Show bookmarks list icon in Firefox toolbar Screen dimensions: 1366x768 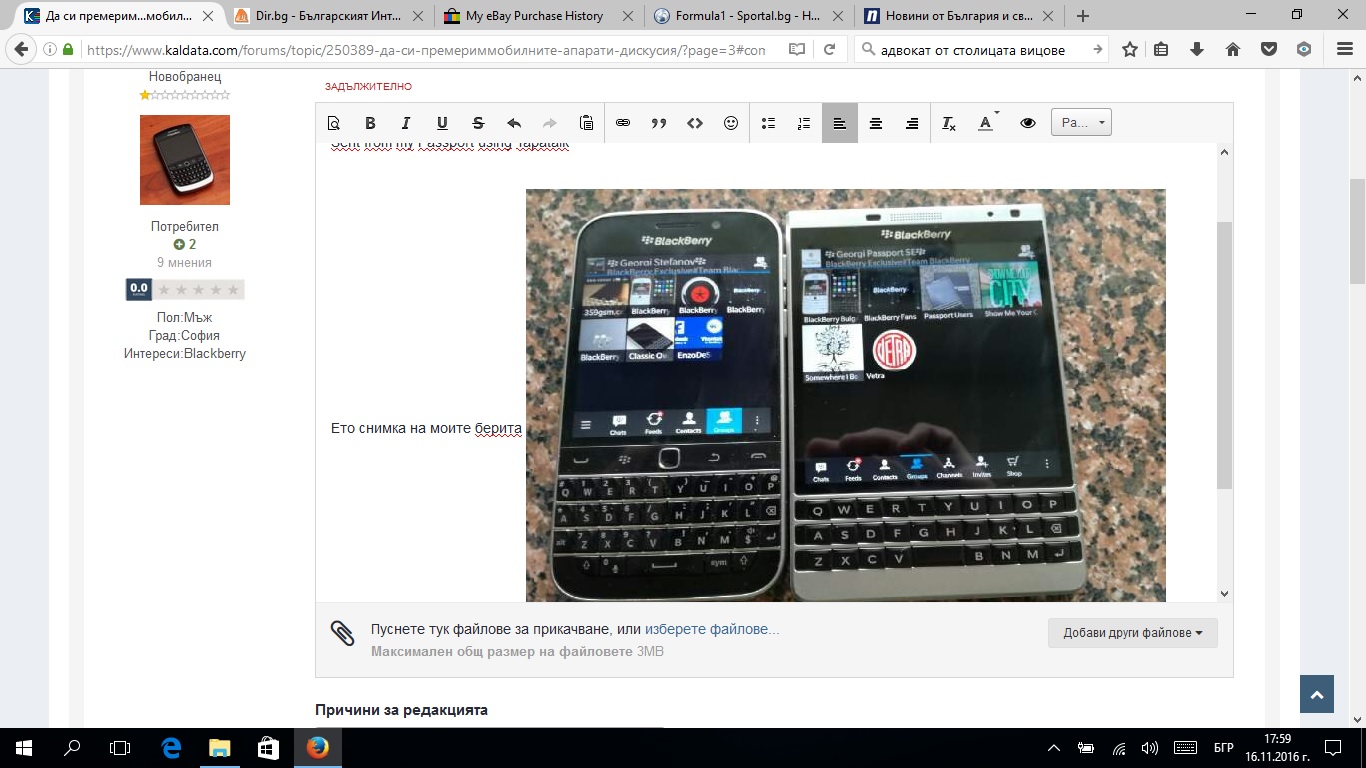[1162, 50]
